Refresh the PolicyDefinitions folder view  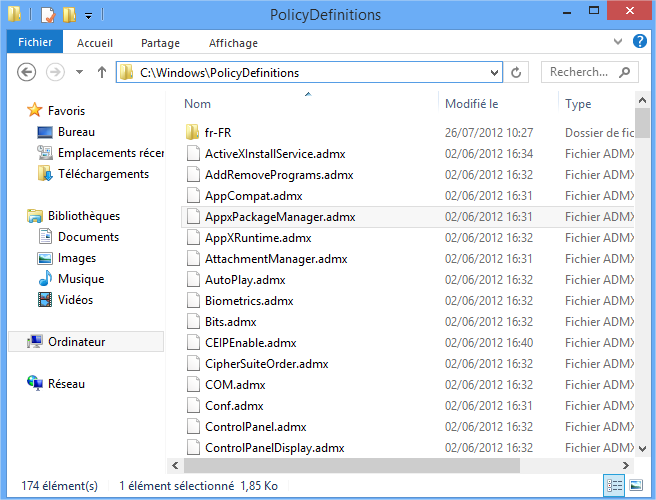pyautogui.click(x=516, y=73)
